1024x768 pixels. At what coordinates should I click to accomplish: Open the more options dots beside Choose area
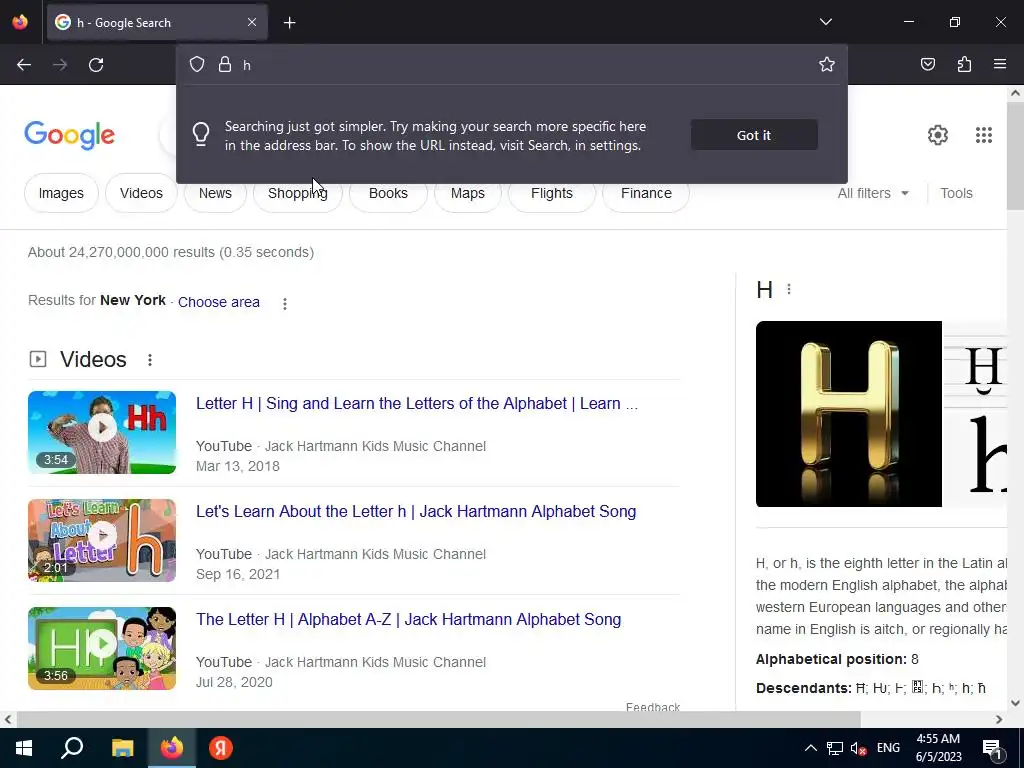tap(285, 303)
